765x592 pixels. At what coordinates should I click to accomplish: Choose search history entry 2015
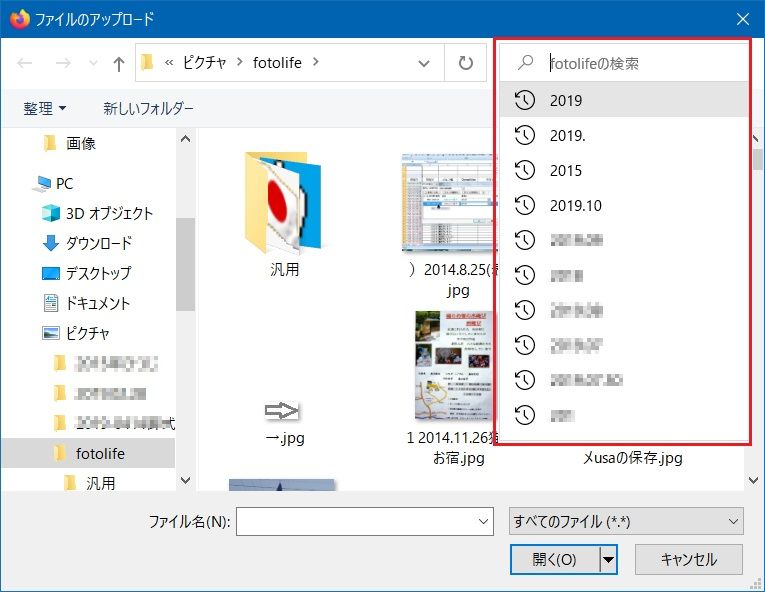click(624, 170)
